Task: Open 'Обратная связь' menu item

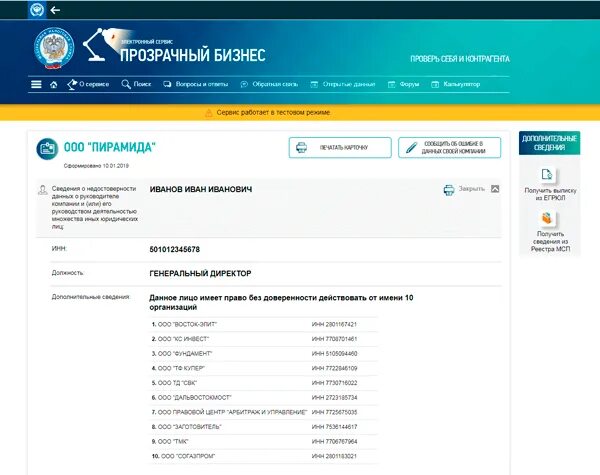Action: click(x=275, y=84)
